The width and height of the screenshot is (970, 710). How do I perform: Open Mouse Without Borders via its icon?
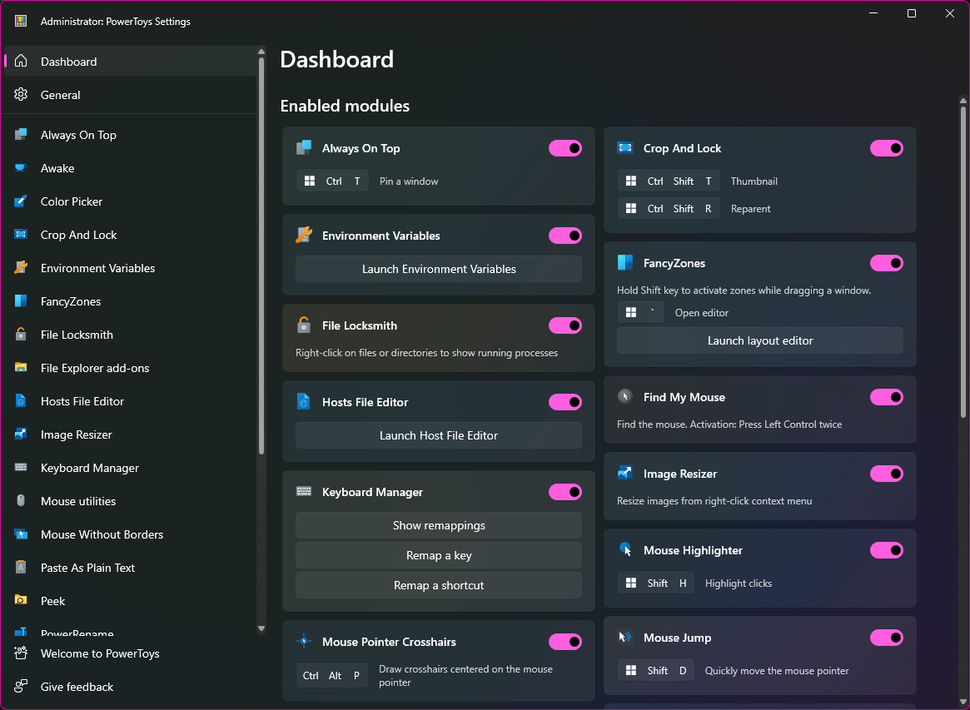coord(22,534)
